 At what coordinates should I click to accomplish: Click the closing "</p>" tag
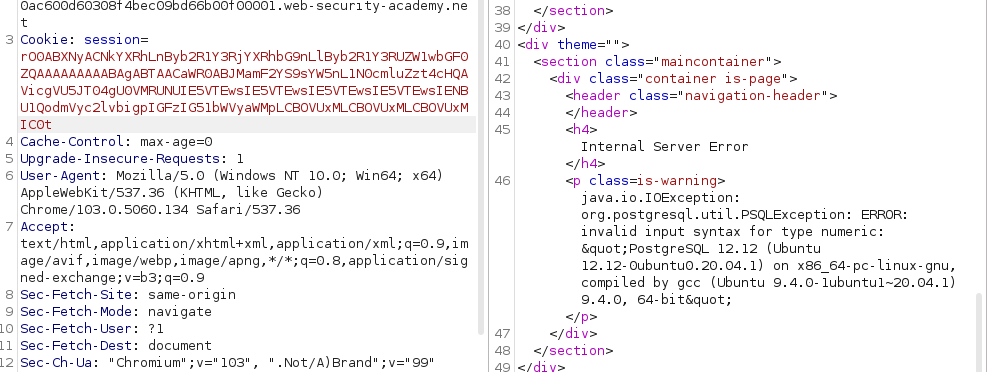coord(581,317)
